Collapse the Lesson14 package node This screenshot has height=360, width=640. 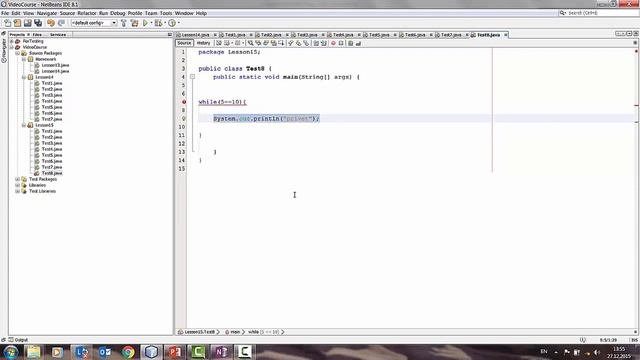click(24, 77)
